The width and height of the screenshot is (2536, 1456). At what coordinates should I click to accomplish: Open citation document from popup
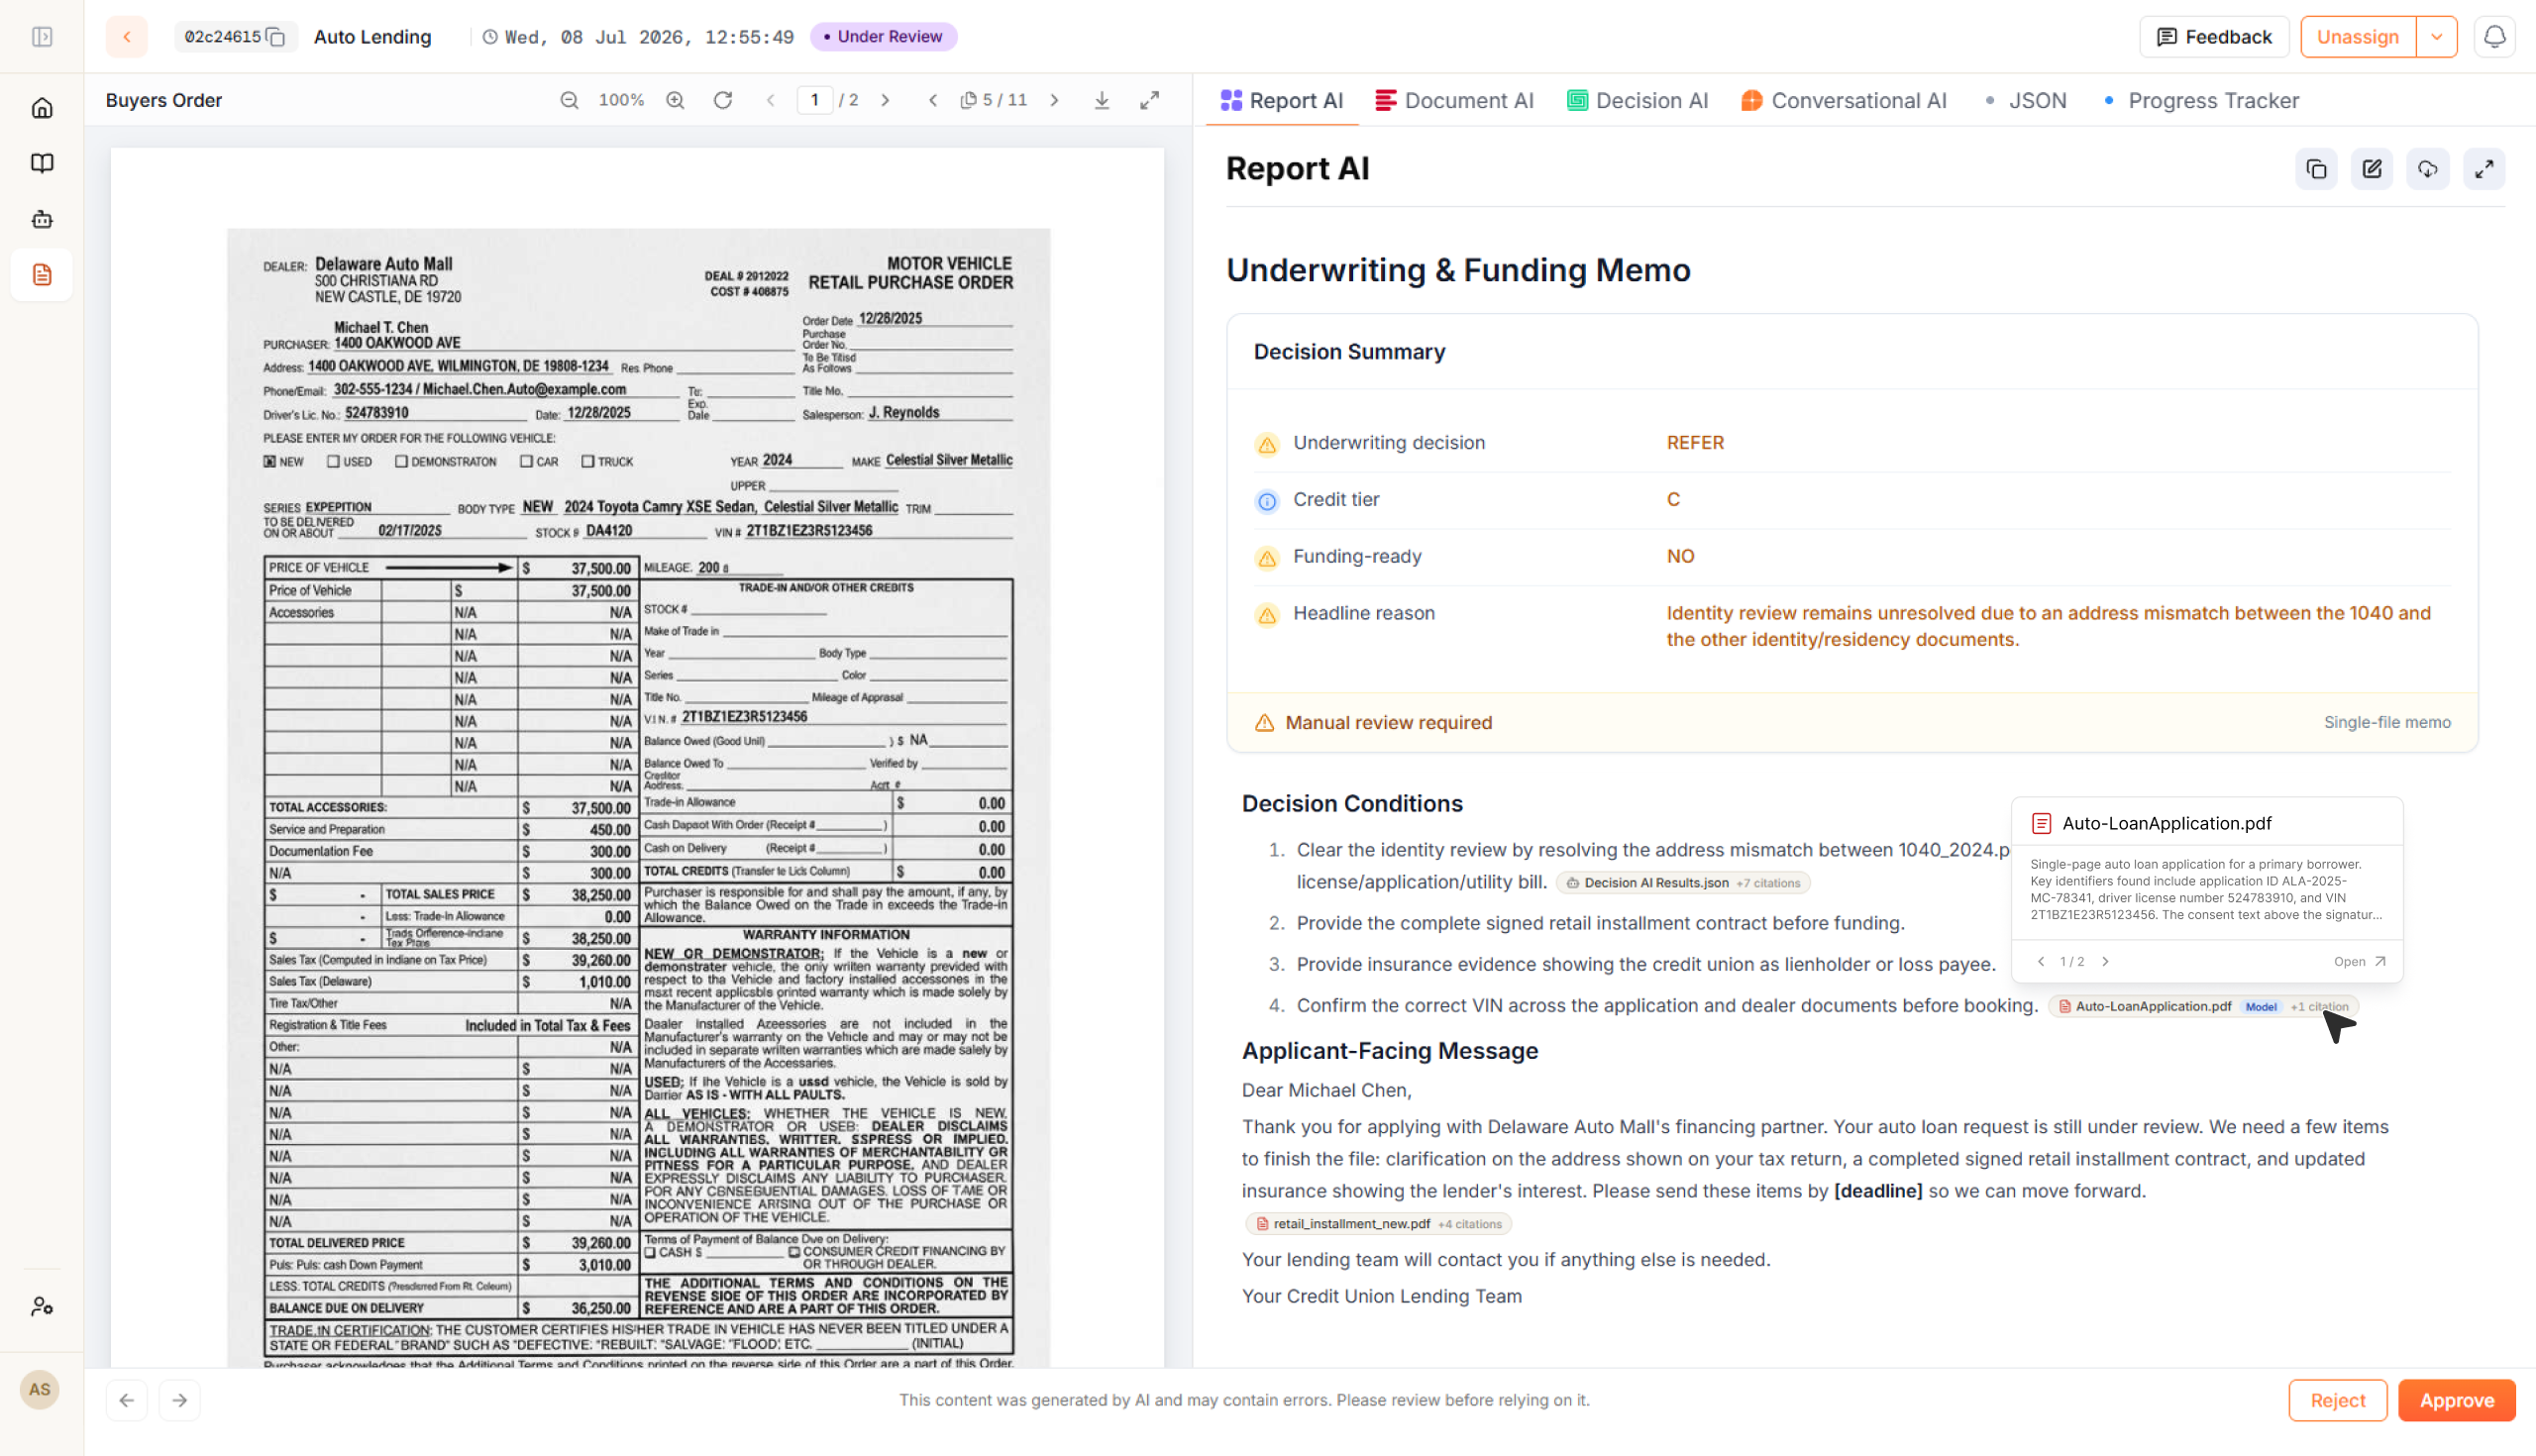pos(2359,961)
